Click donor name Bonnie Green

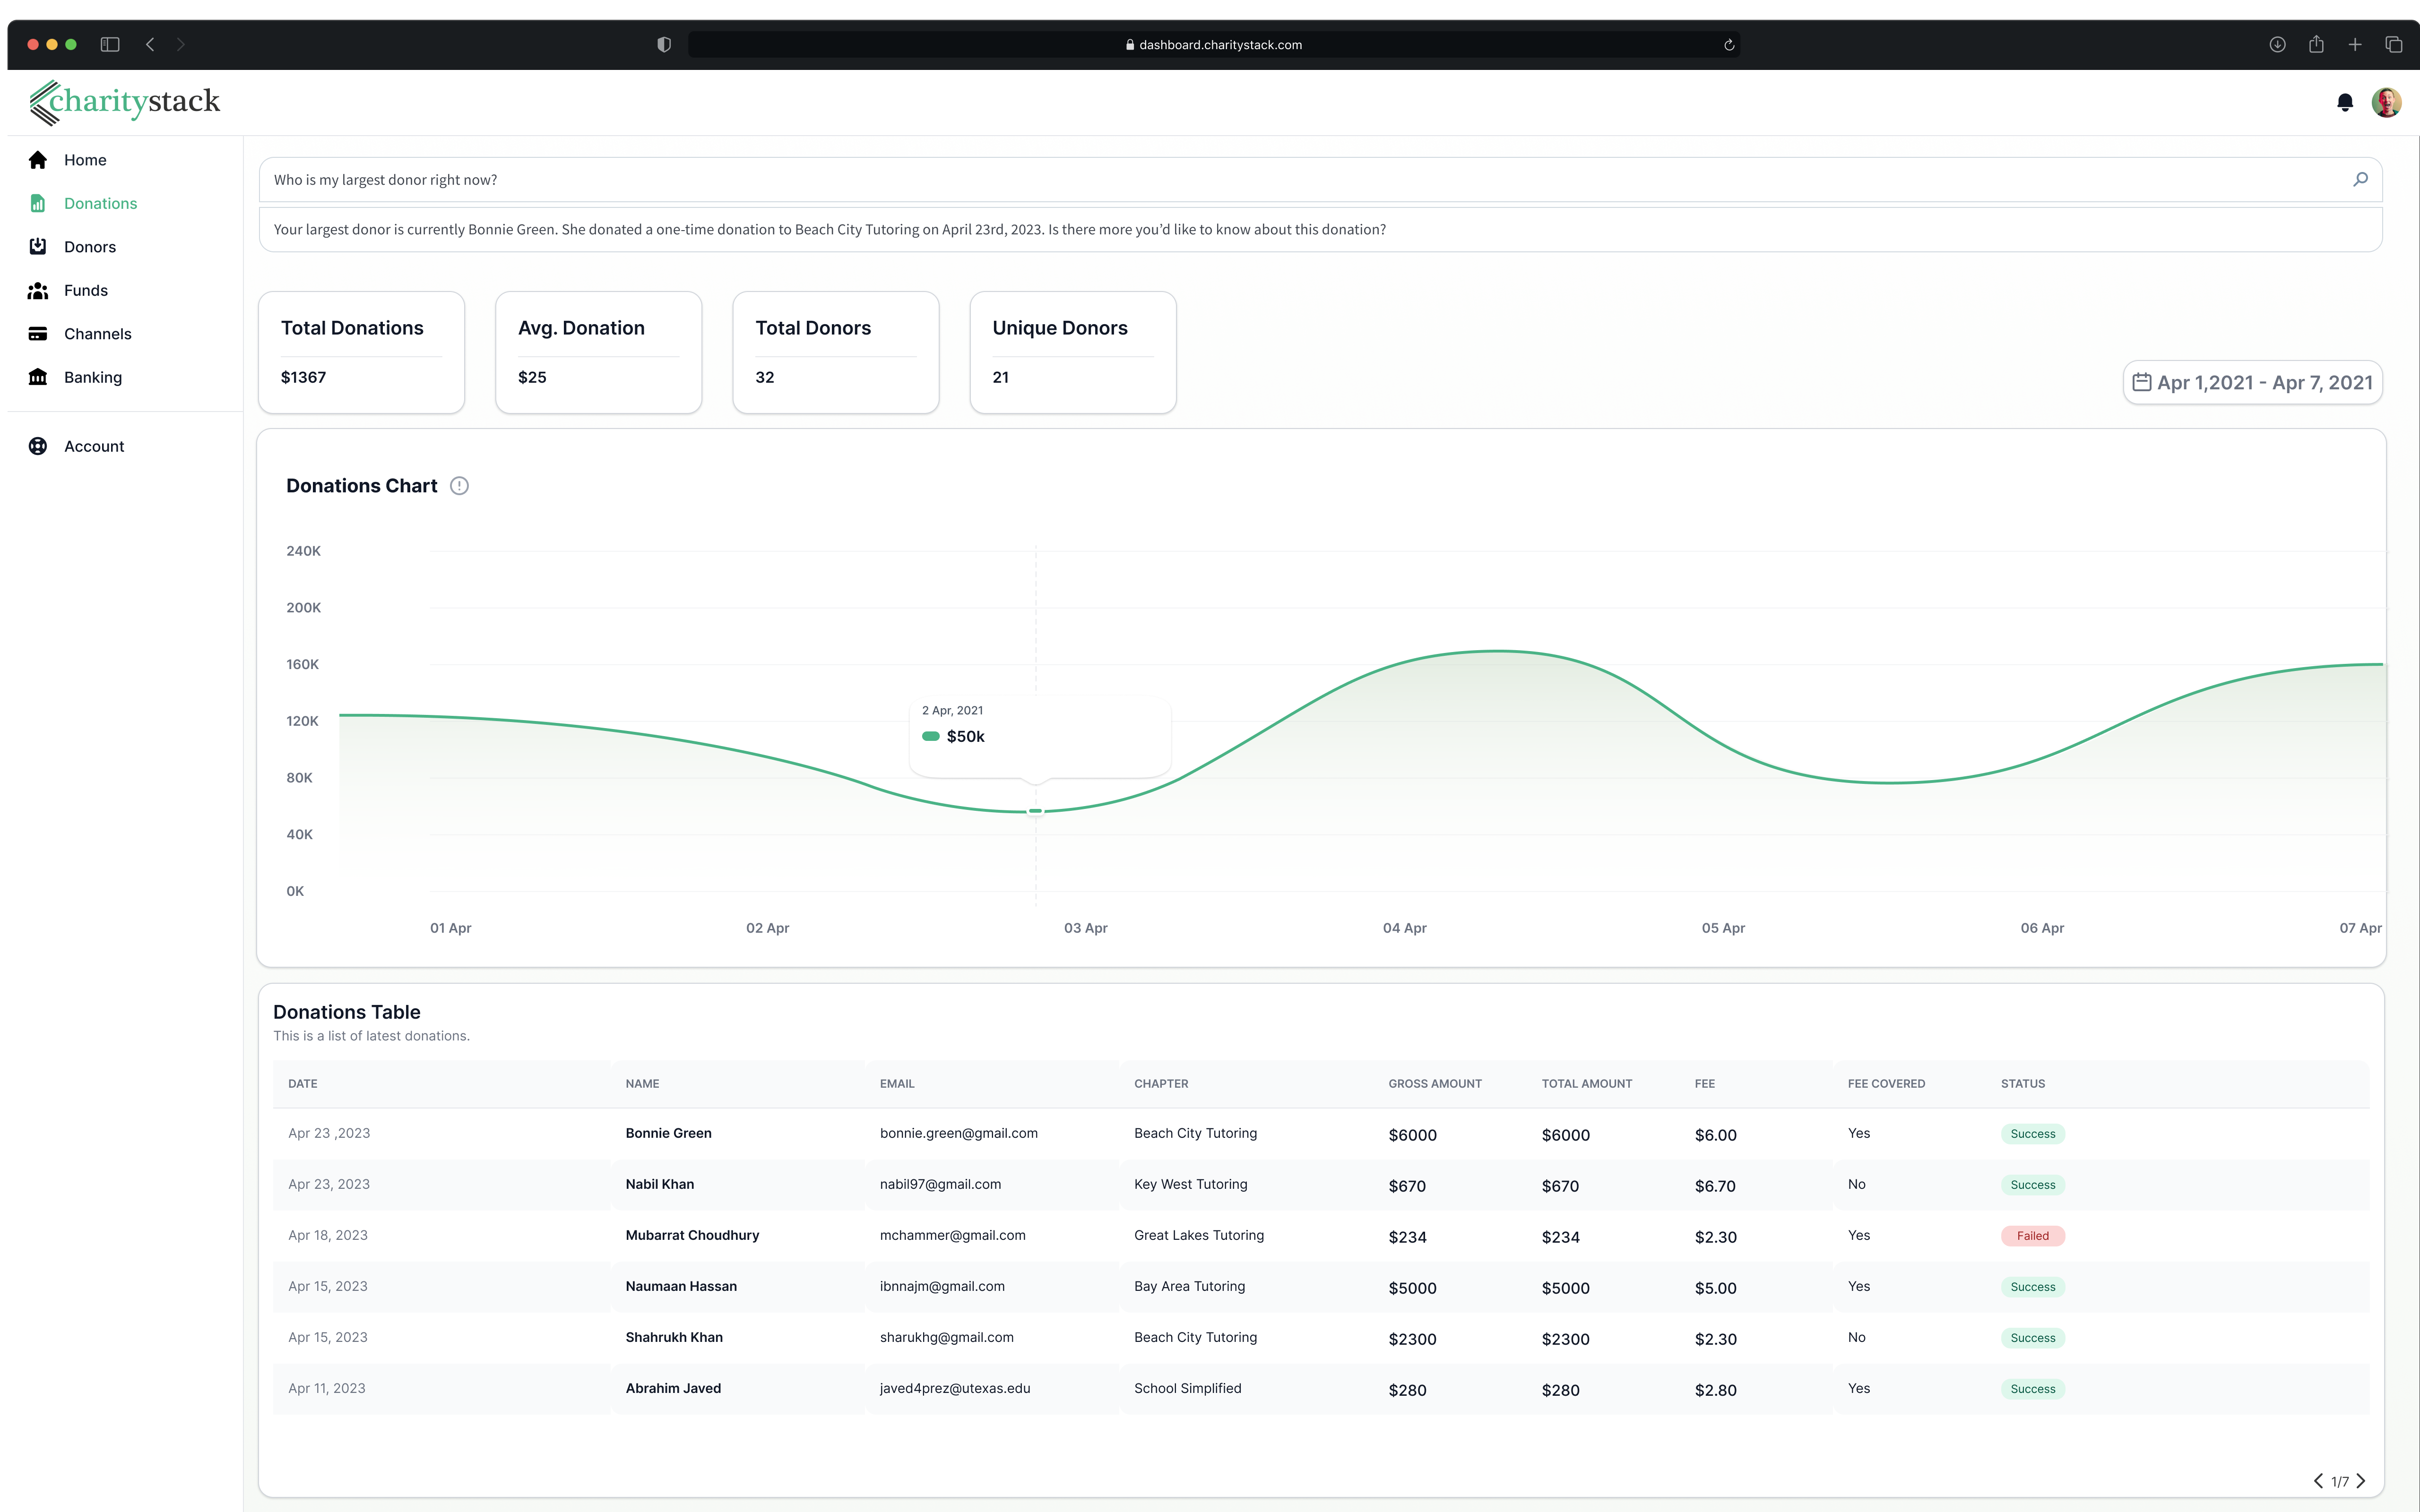(668, 1133)
